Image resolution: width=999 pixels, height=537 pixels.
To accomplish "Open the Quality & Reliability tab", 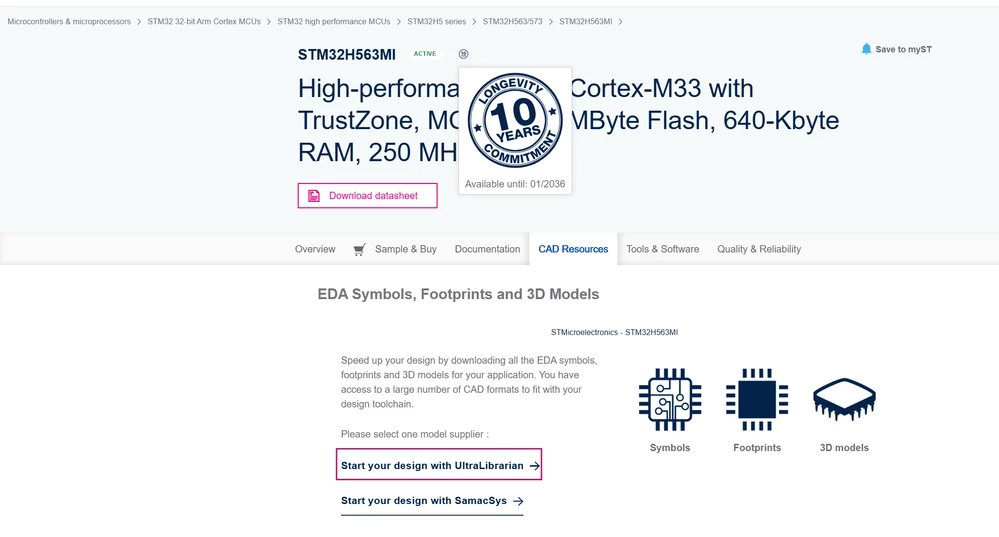I will pyautogui.click(x=759, y=249).
